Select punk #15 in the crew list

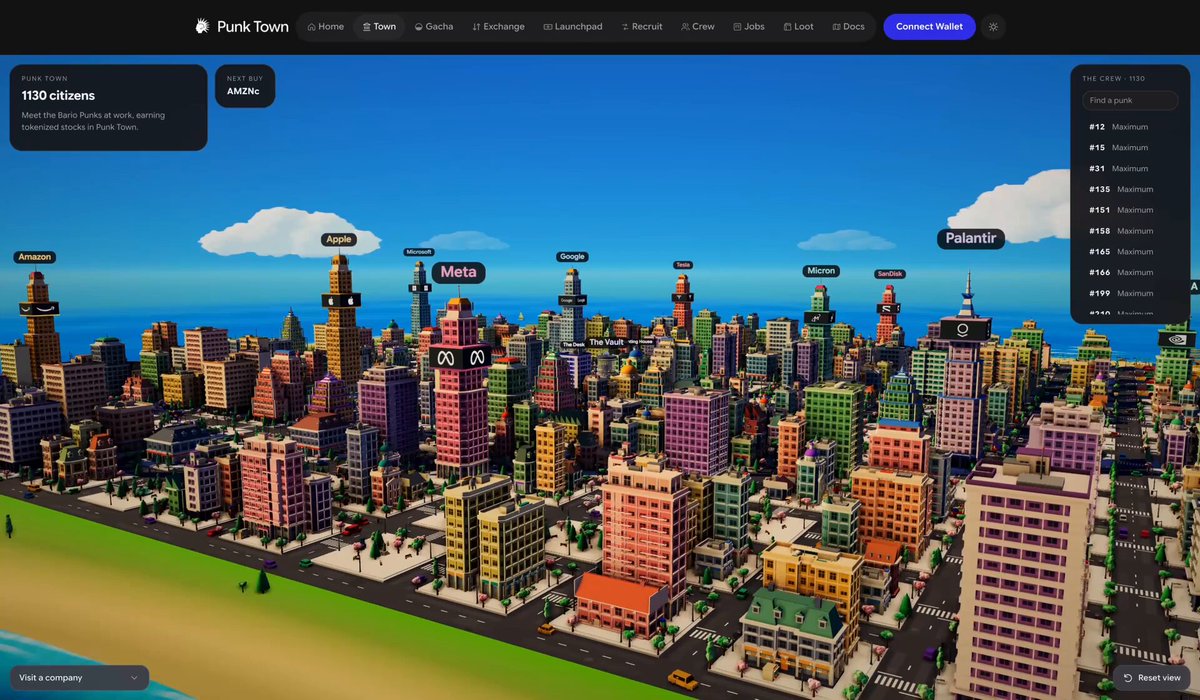tap(1130, 148)
